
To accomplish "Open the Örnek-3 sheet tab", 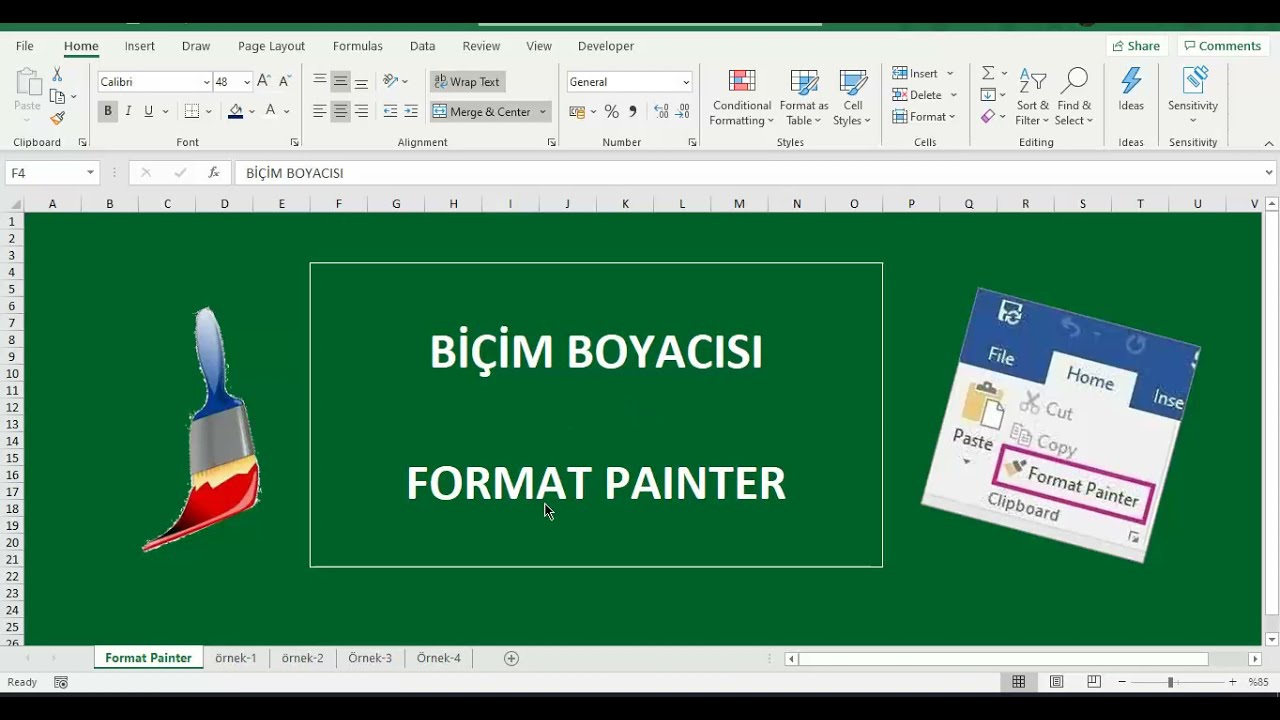I will pos(370,658).
